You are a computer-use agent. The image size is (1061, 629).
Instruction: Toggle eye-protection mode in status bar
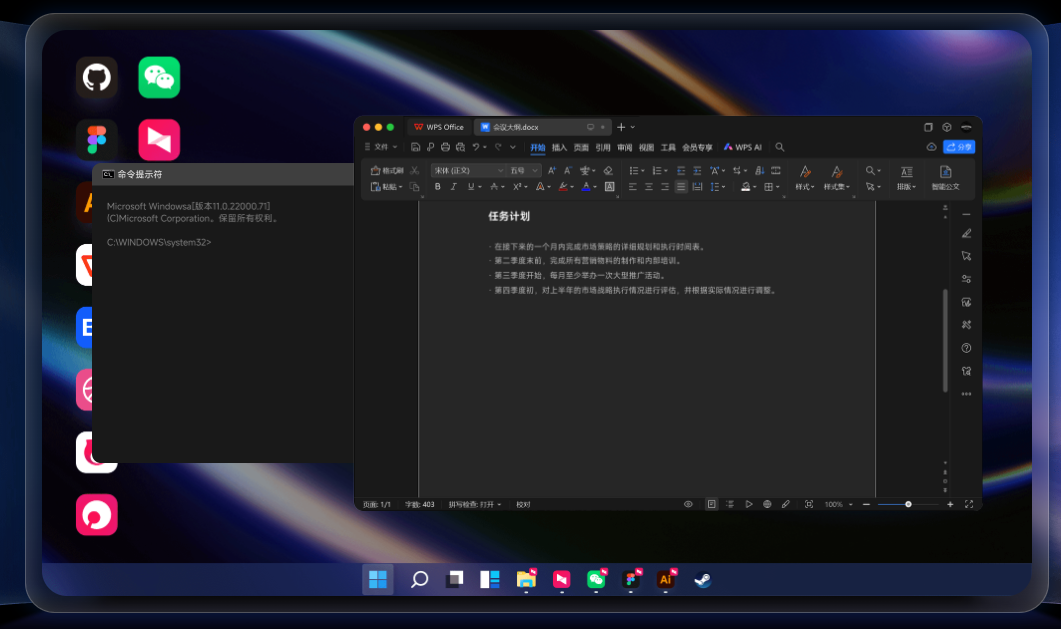point(688,505)
